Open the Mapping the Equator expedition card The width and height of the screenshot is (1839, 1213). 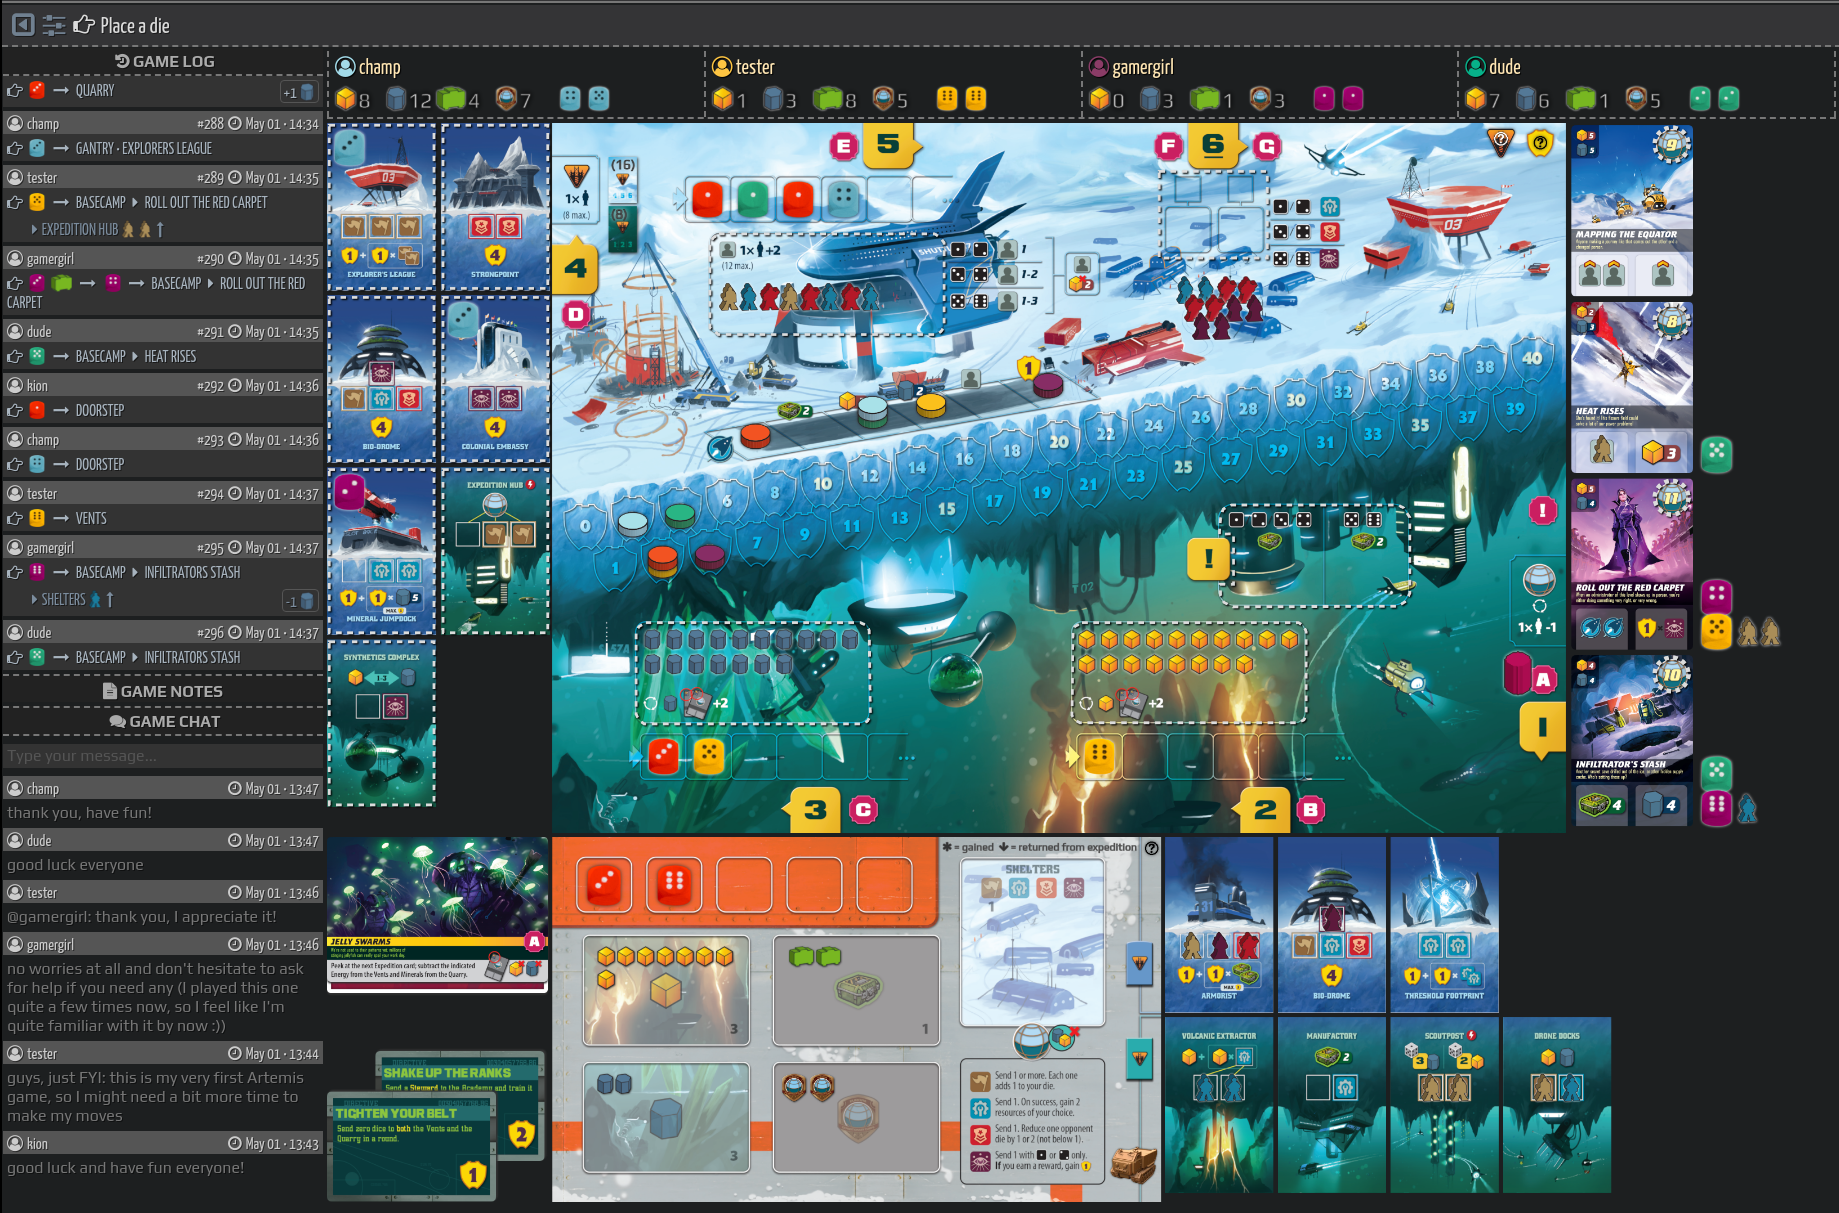pyautogui.click(x=1632, y=211)
